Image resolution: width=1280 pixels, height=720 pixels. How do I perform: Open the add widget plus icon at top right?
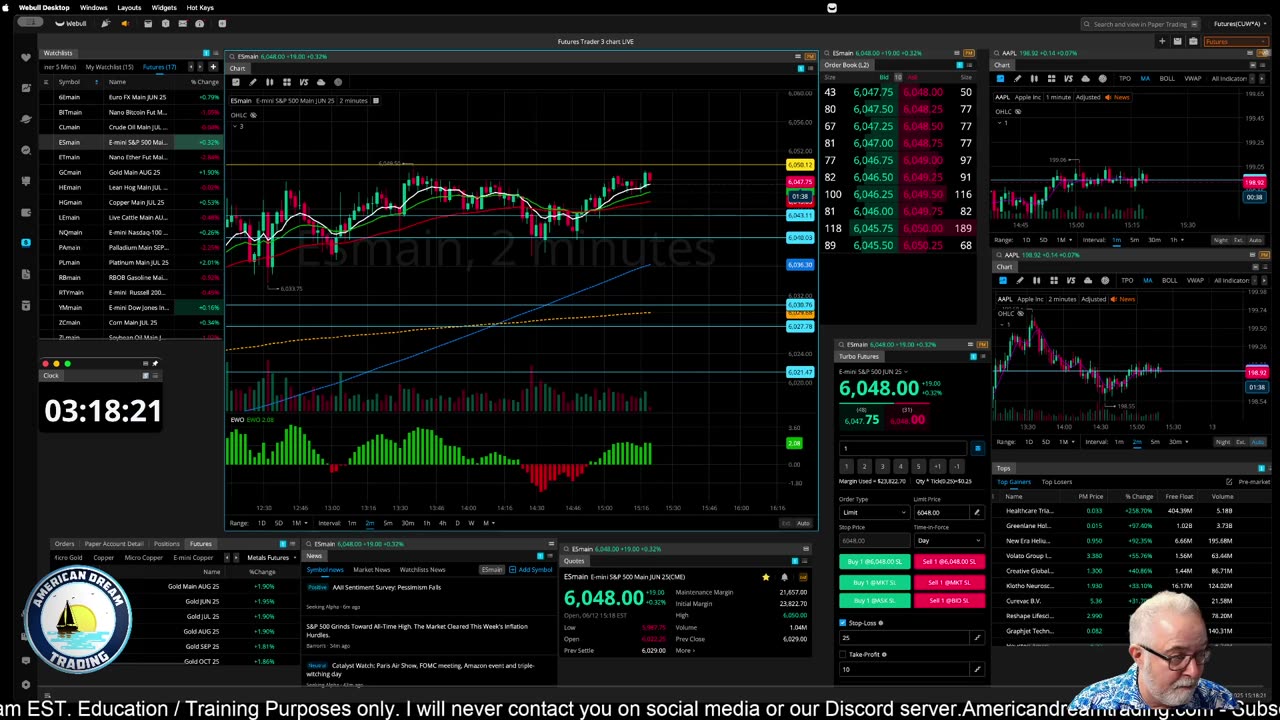pyautogui.click(x=1162, y=41)
